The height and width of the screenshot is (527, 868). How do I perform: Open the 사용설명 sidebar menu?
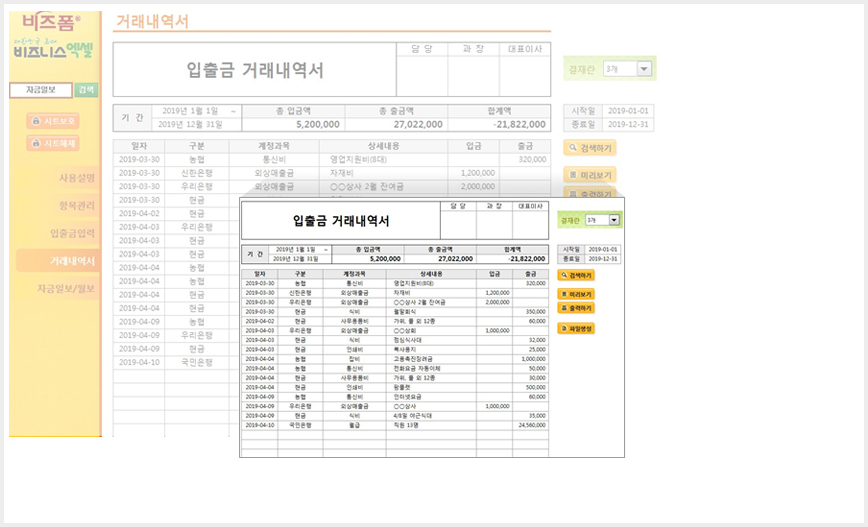tap(77, 178)
